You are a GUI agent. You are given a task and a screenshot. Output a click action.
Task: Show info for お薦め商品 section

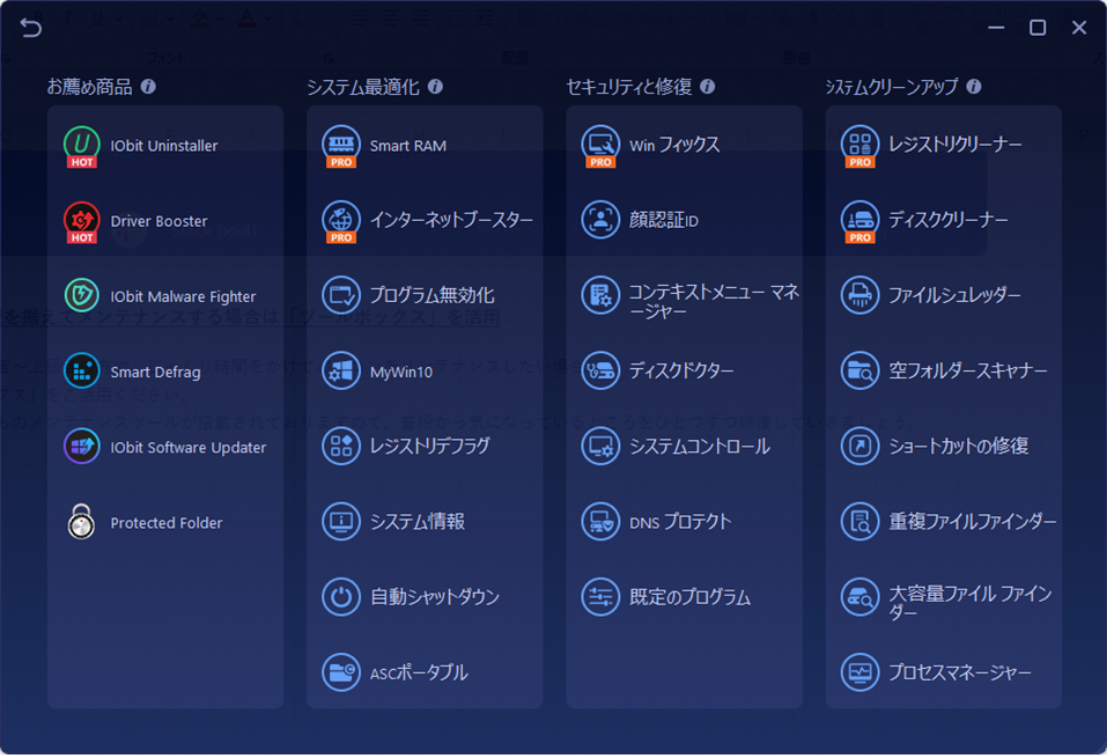pyautogui.click(x=148, y=86)
